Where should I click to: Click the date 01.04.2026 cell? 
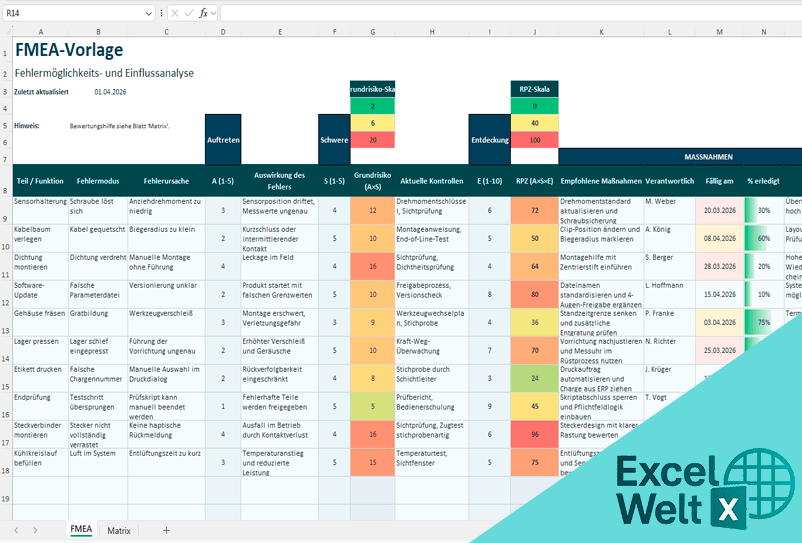[110, 92]
